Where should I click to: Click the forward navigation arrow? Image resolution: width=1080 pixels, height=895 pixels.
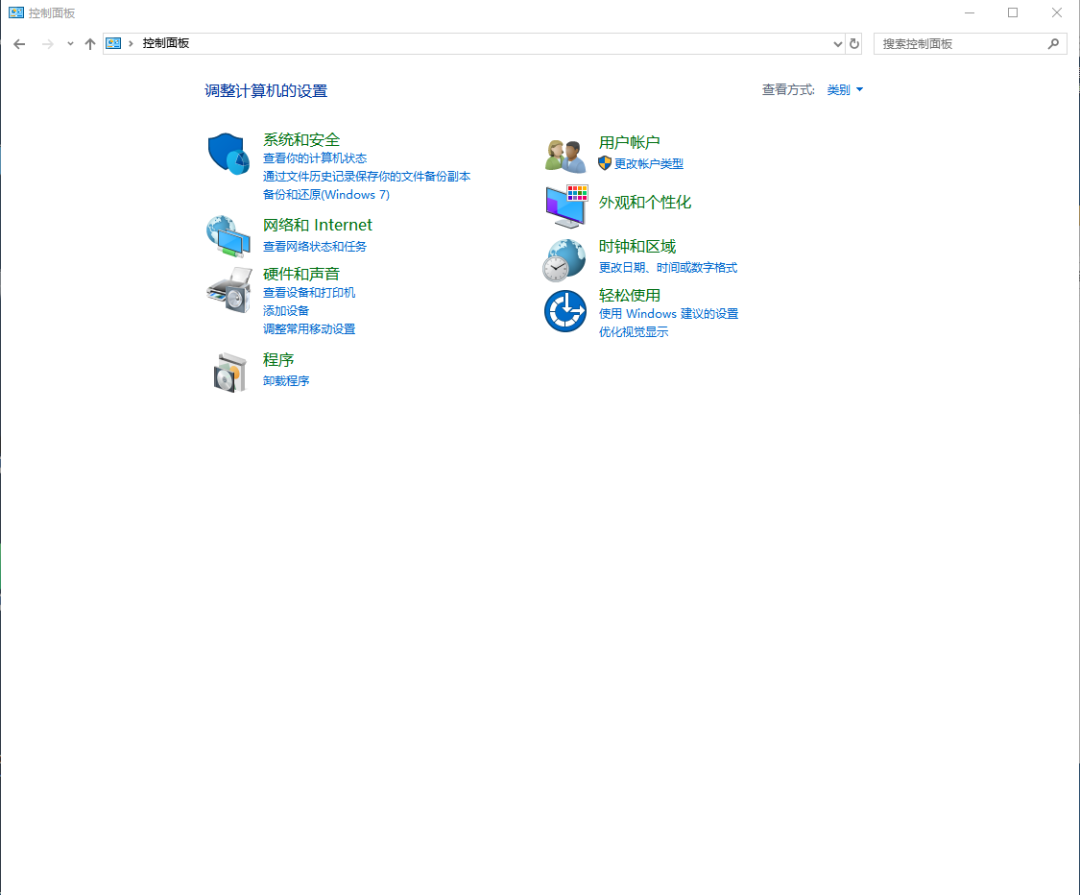pos(48,44)
